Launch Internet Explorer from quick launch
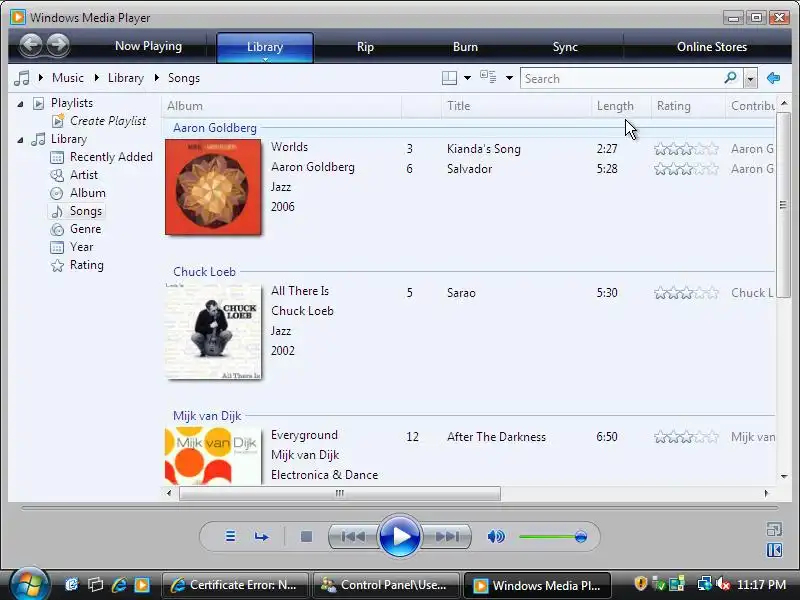The width and height of the screenshot is (800, 600). pos(119,585)
